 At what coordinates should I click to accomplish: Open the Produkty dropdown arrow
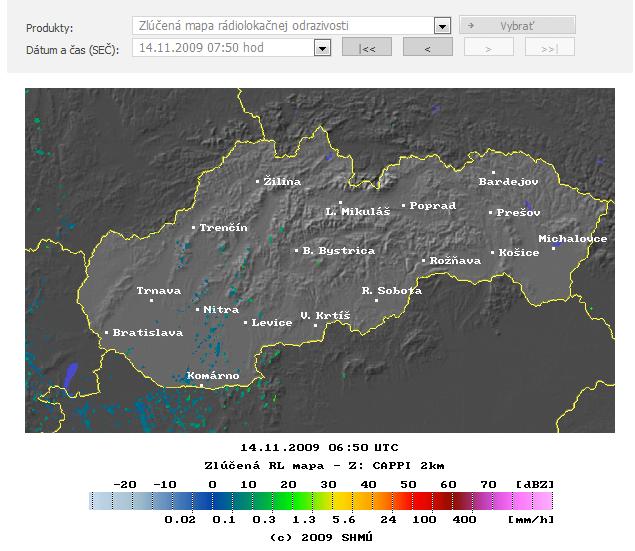pyautogui.click(x=442, y=26)
